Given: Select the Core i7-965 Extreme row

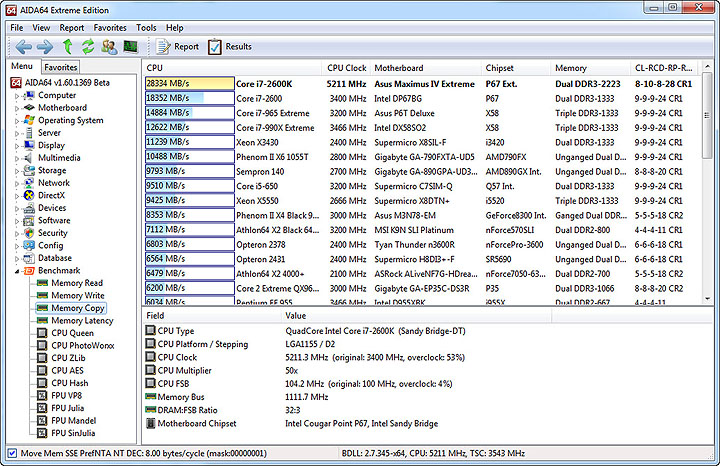Looking at the screenshot, I should pyautogui.click(x=422, y=113).
